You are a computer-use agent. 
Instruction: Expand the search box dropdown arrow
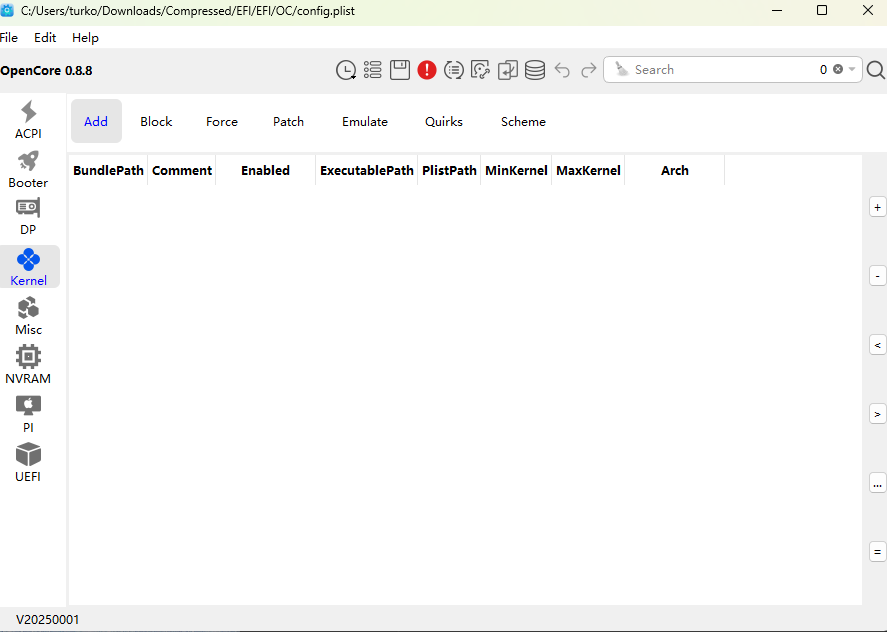852,70
